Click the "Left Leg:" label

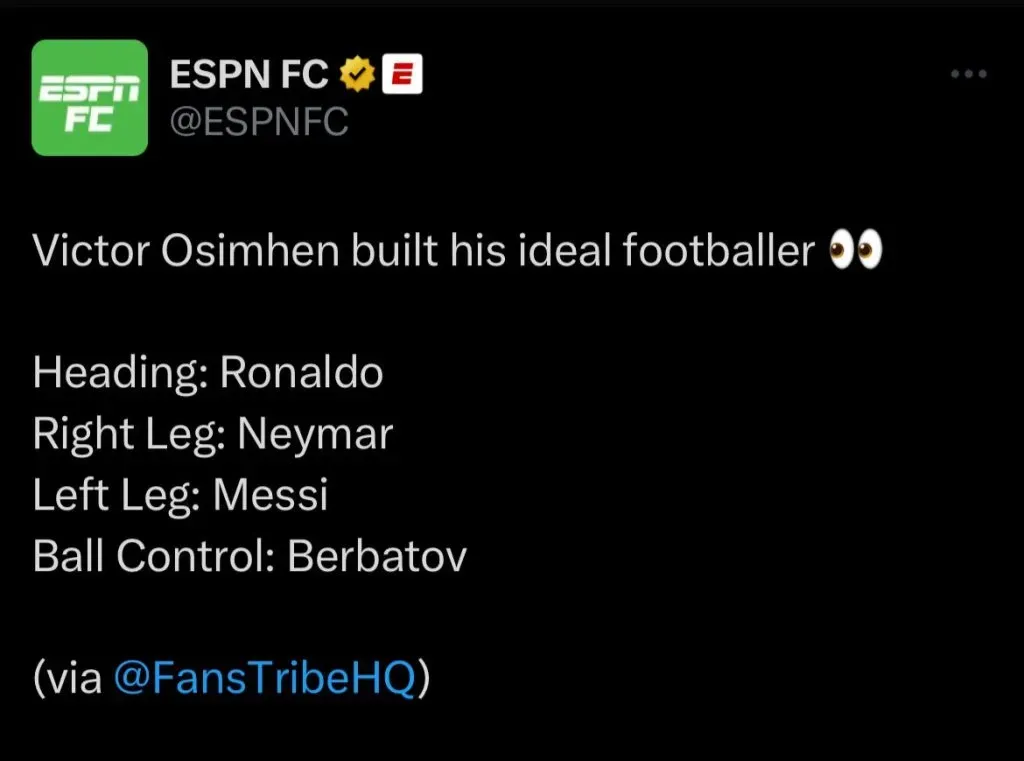pos(117,495)
